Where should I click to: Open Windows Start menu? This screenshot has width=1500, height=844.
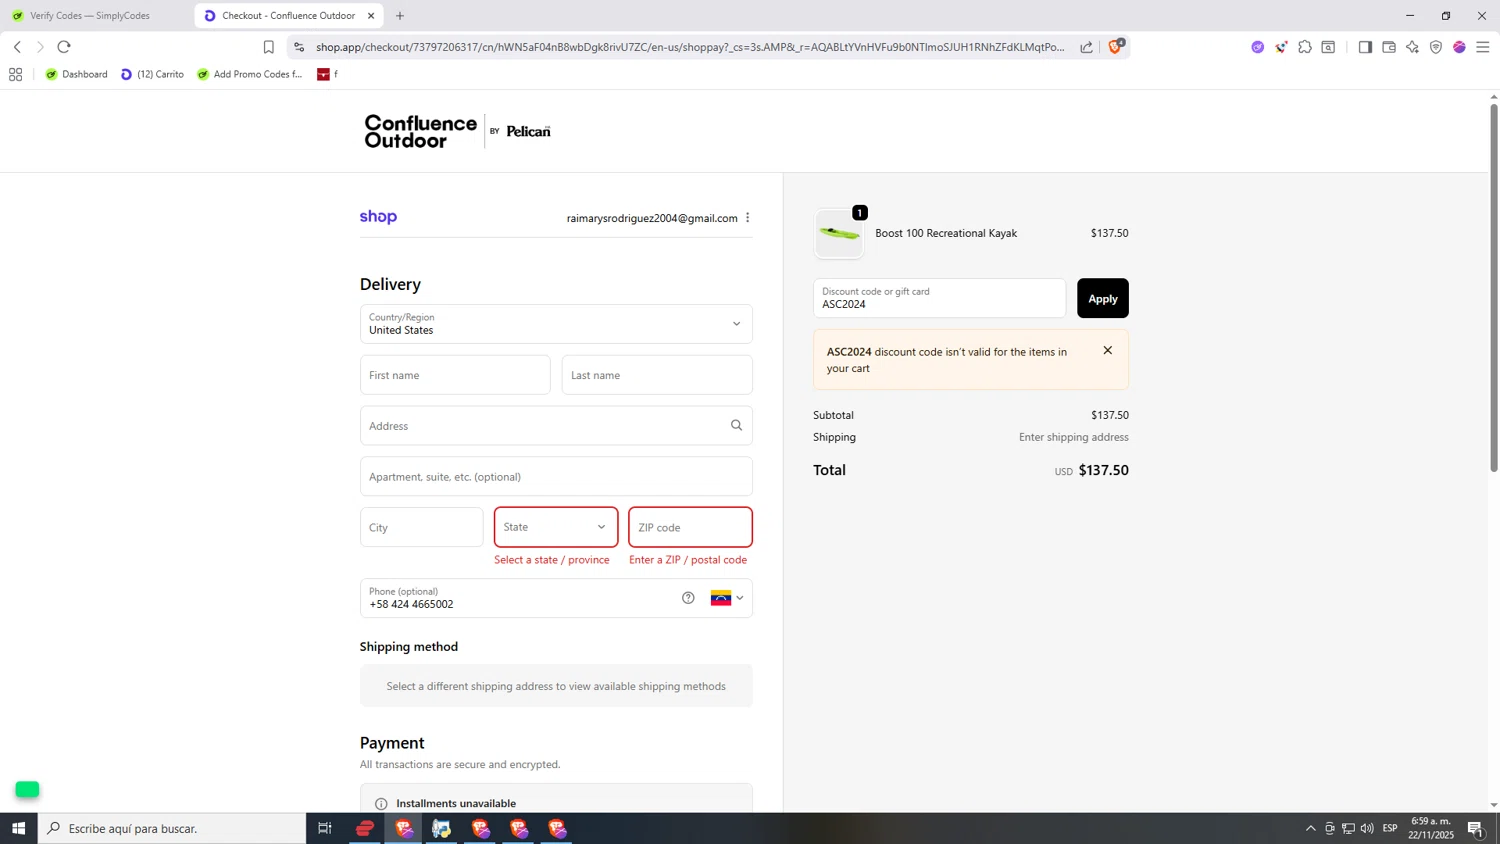(x=18, y=828)
